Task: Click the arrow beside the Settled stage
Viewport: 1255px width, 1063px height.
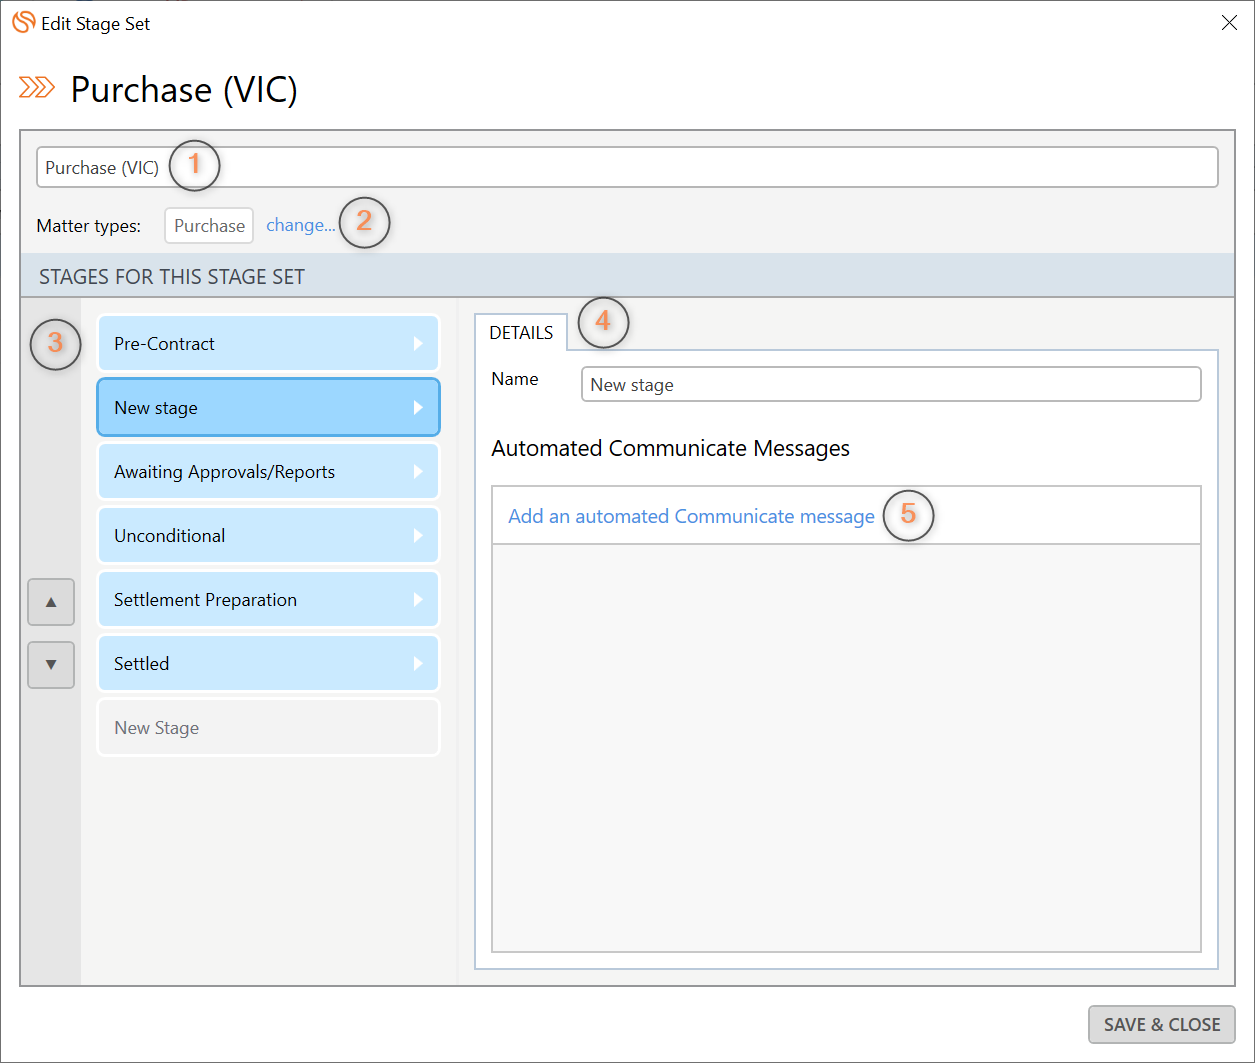Action: click(x=418, y=664)
